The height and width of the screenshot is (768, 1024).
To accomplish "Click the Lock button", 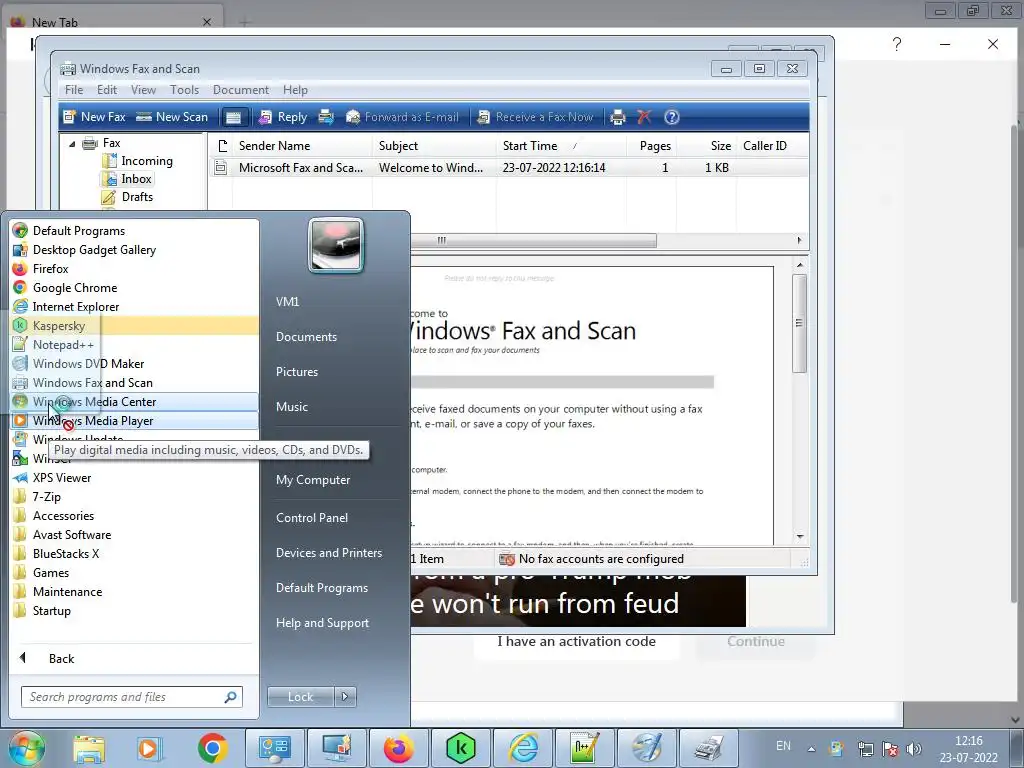I will click(300, 697).
